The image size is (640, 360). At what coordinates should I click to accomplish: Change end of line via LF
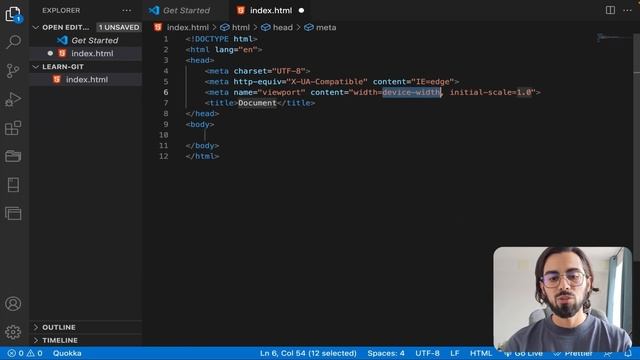coord(455,353)
